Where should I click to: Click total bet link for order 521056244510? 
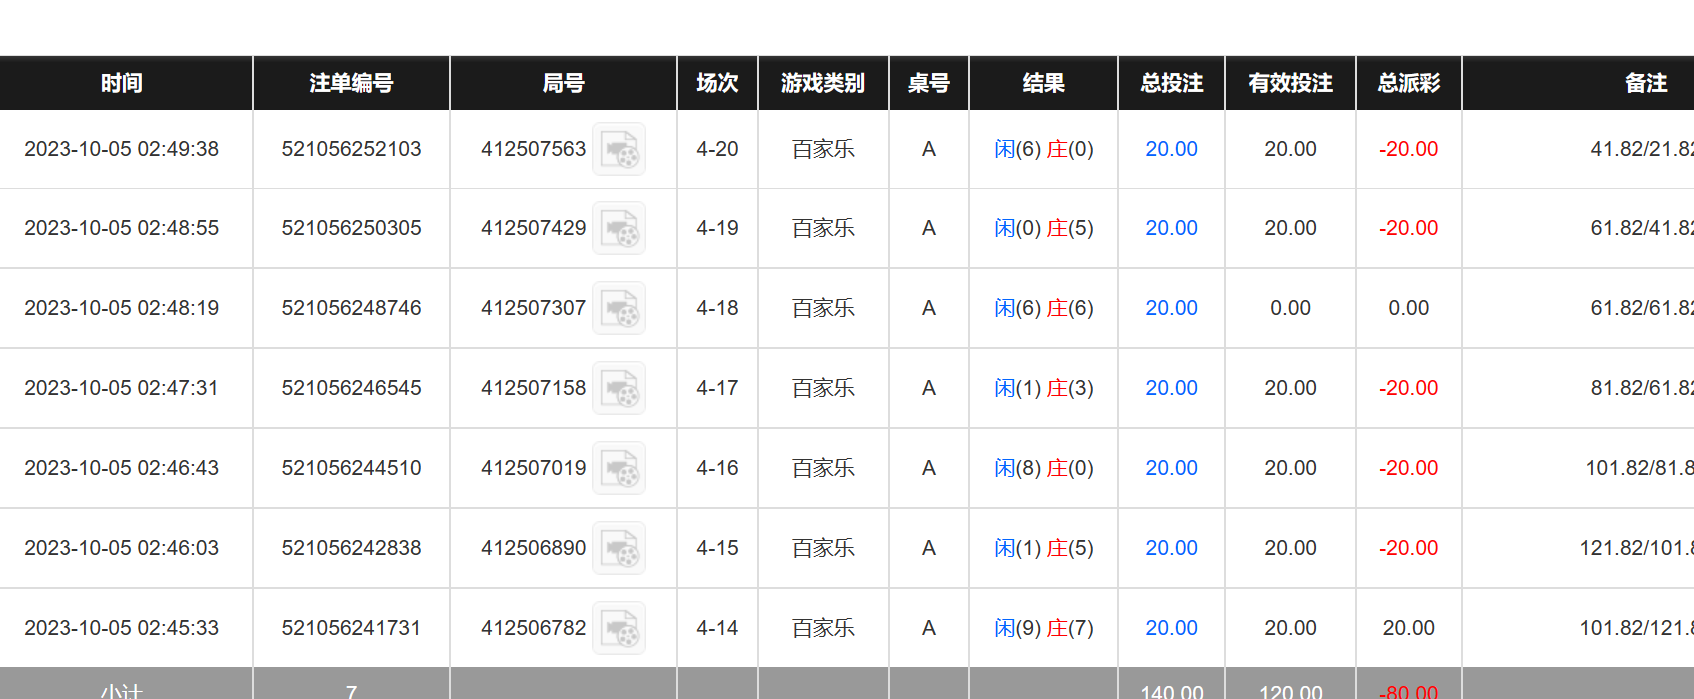pos(1171,468)
